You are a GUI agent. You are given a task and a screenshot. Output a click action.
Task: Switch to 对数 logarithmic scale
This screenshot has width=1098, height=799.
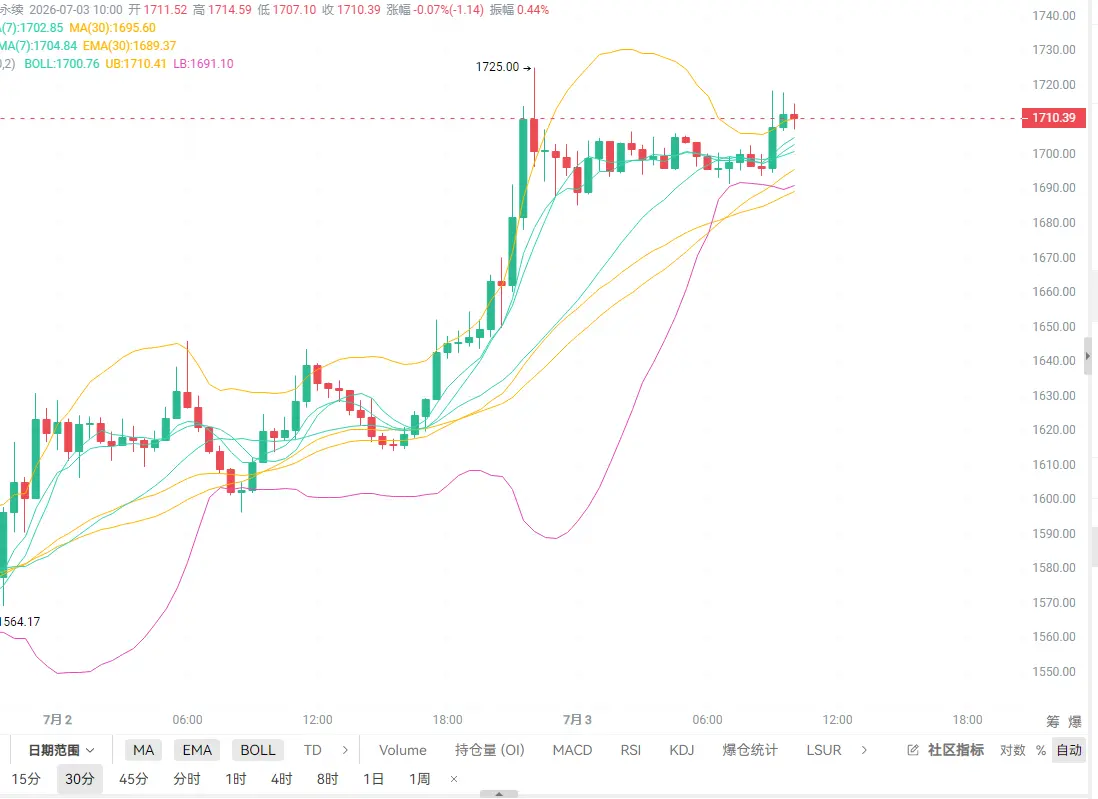[1013, 750]
